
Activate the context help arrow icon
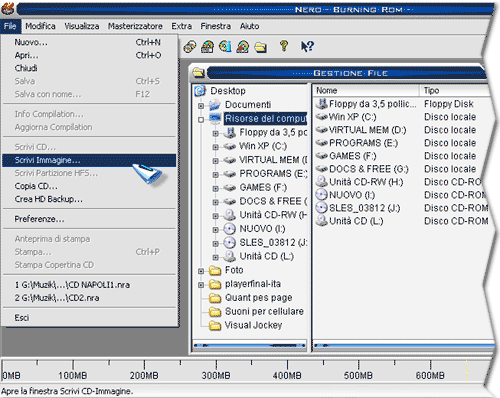pyautogui.click(x=307, y=46)
